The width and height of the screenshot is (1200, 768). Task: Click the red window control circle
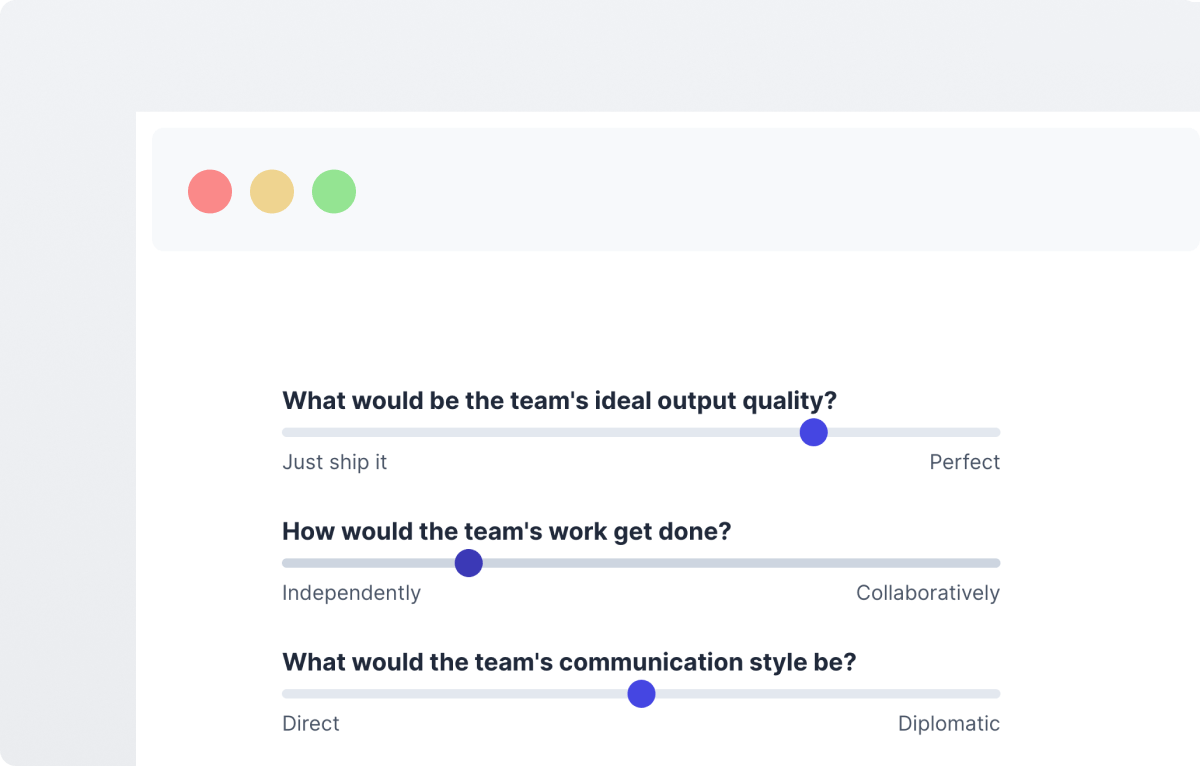coord(210,191)
